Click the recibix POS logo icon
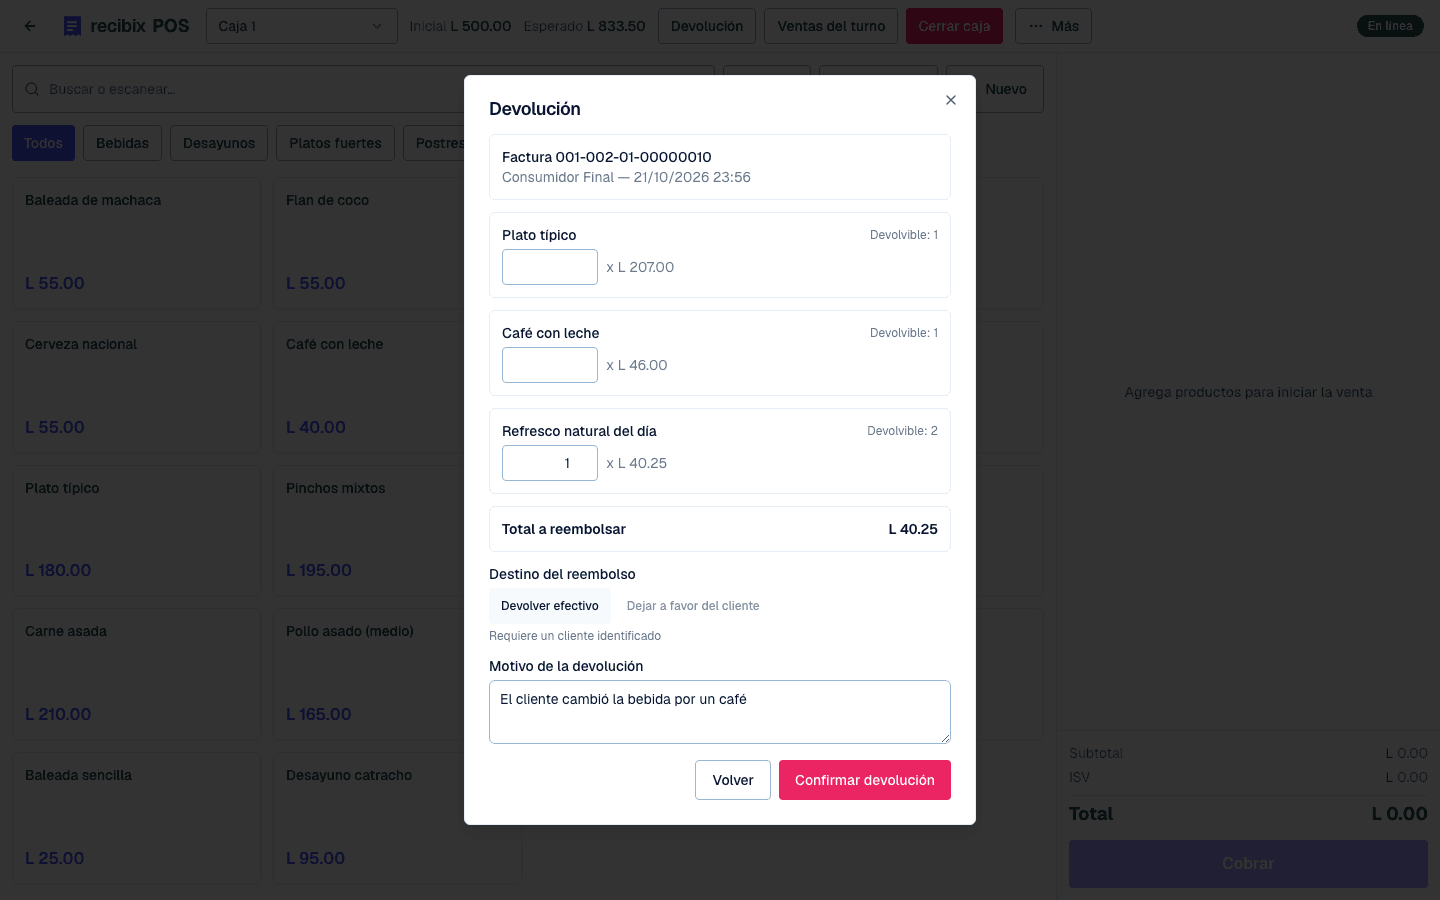 72,26
